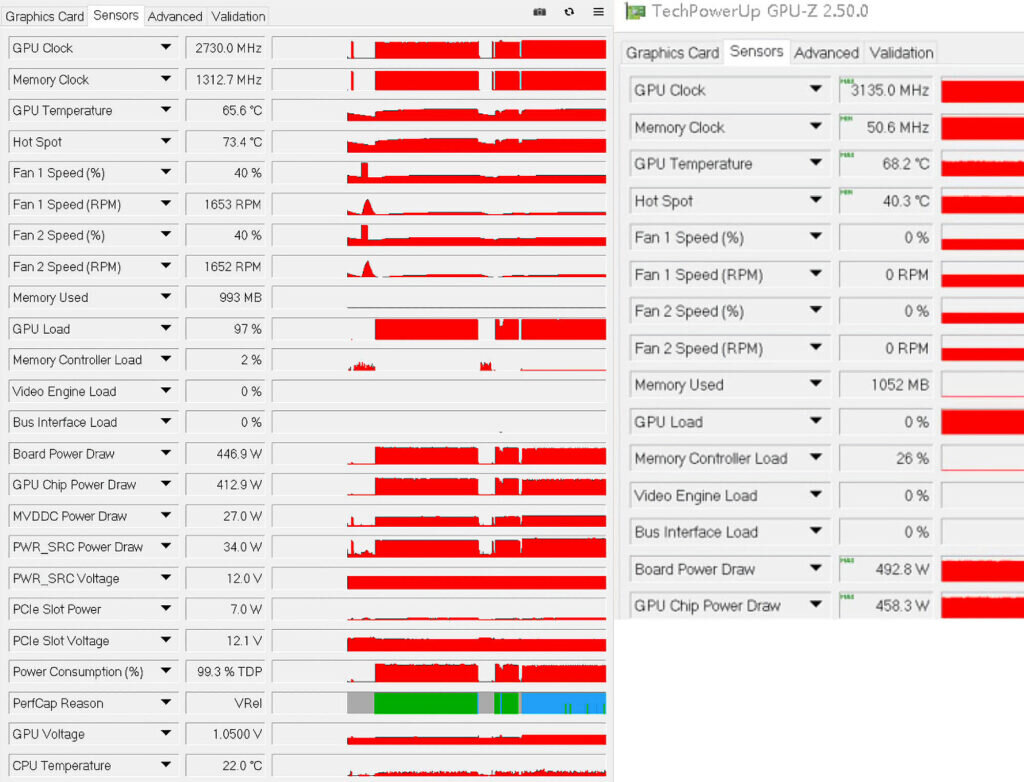Open GPU Chip Power Draw dropdown in left window
The image size is (1024, 782).
click(x=166, y=483)
